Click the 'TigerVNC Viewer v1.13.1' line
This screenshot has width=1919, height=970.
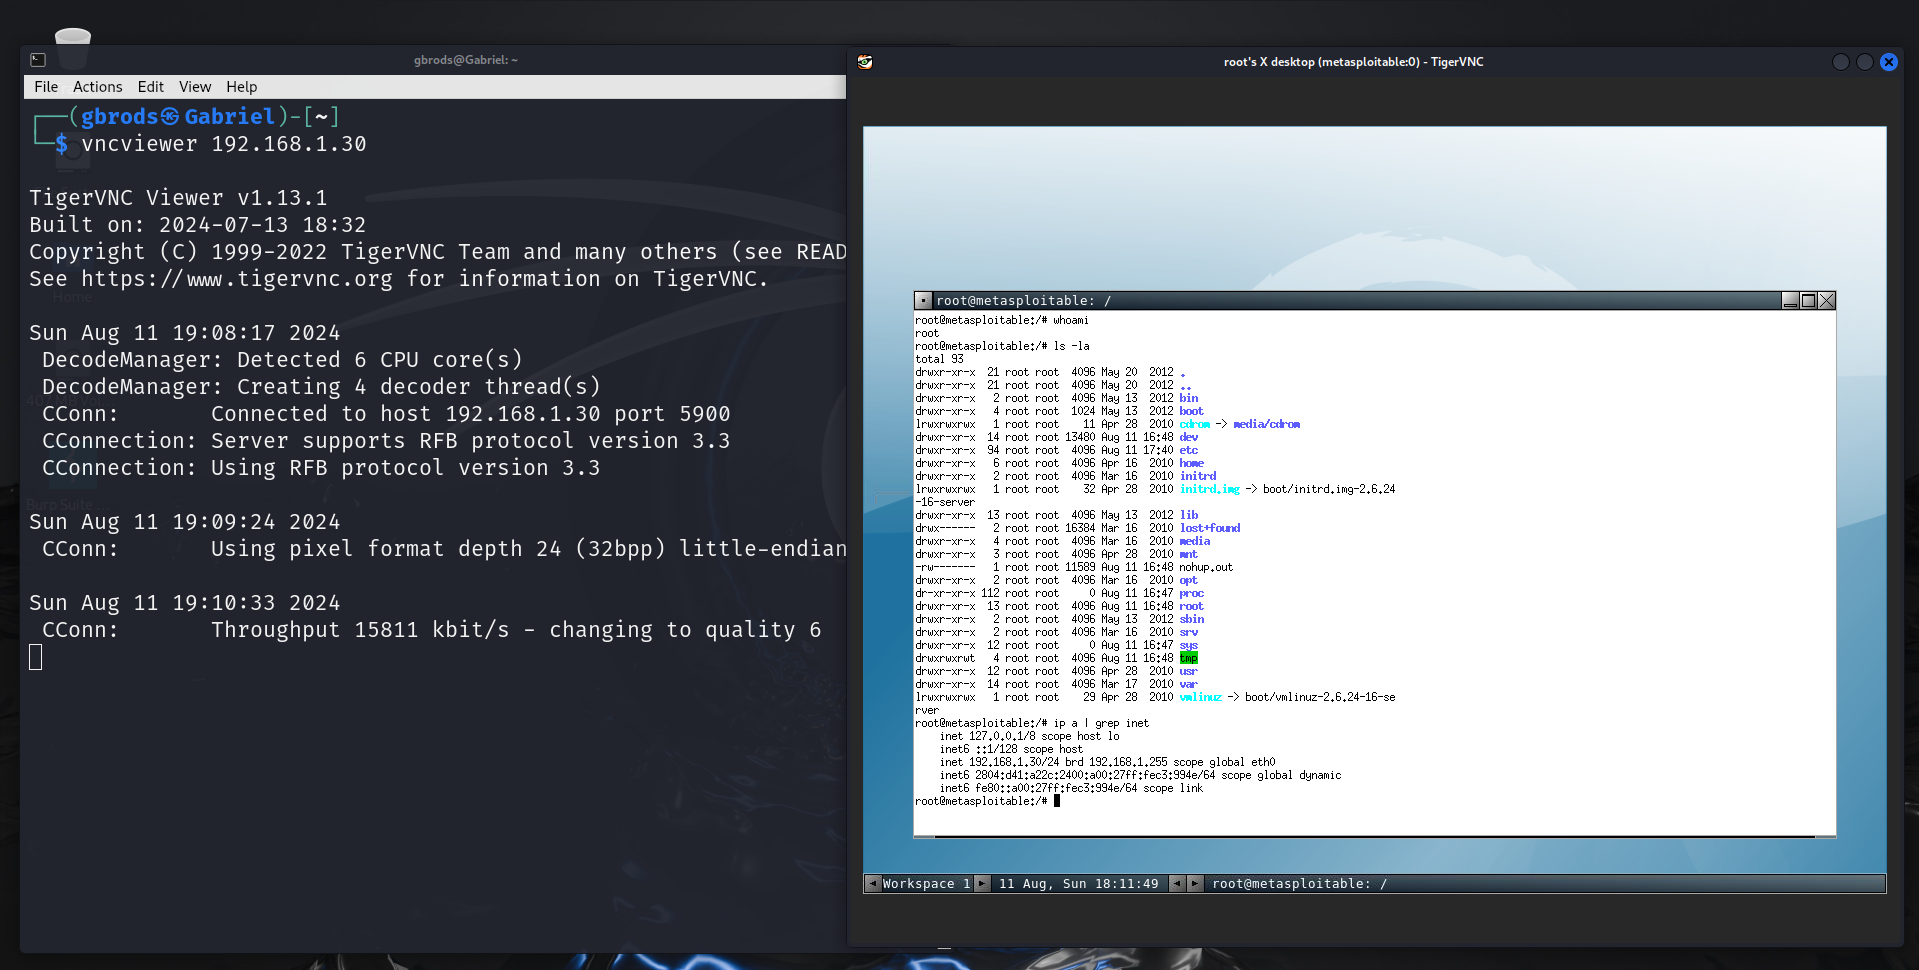[x=178, y=198]
